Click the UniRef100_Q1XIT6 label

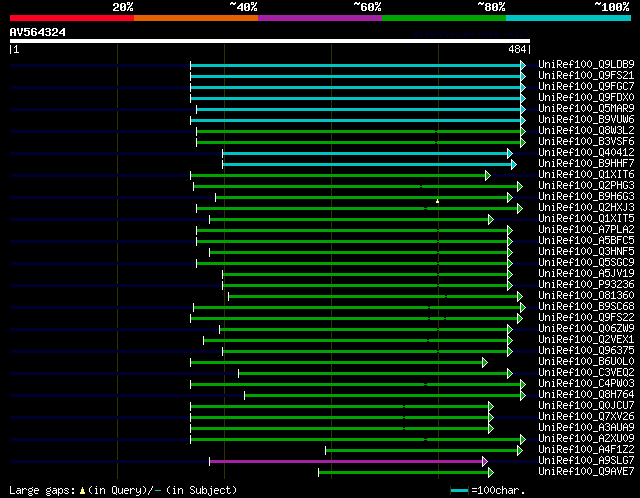point(586,175)
